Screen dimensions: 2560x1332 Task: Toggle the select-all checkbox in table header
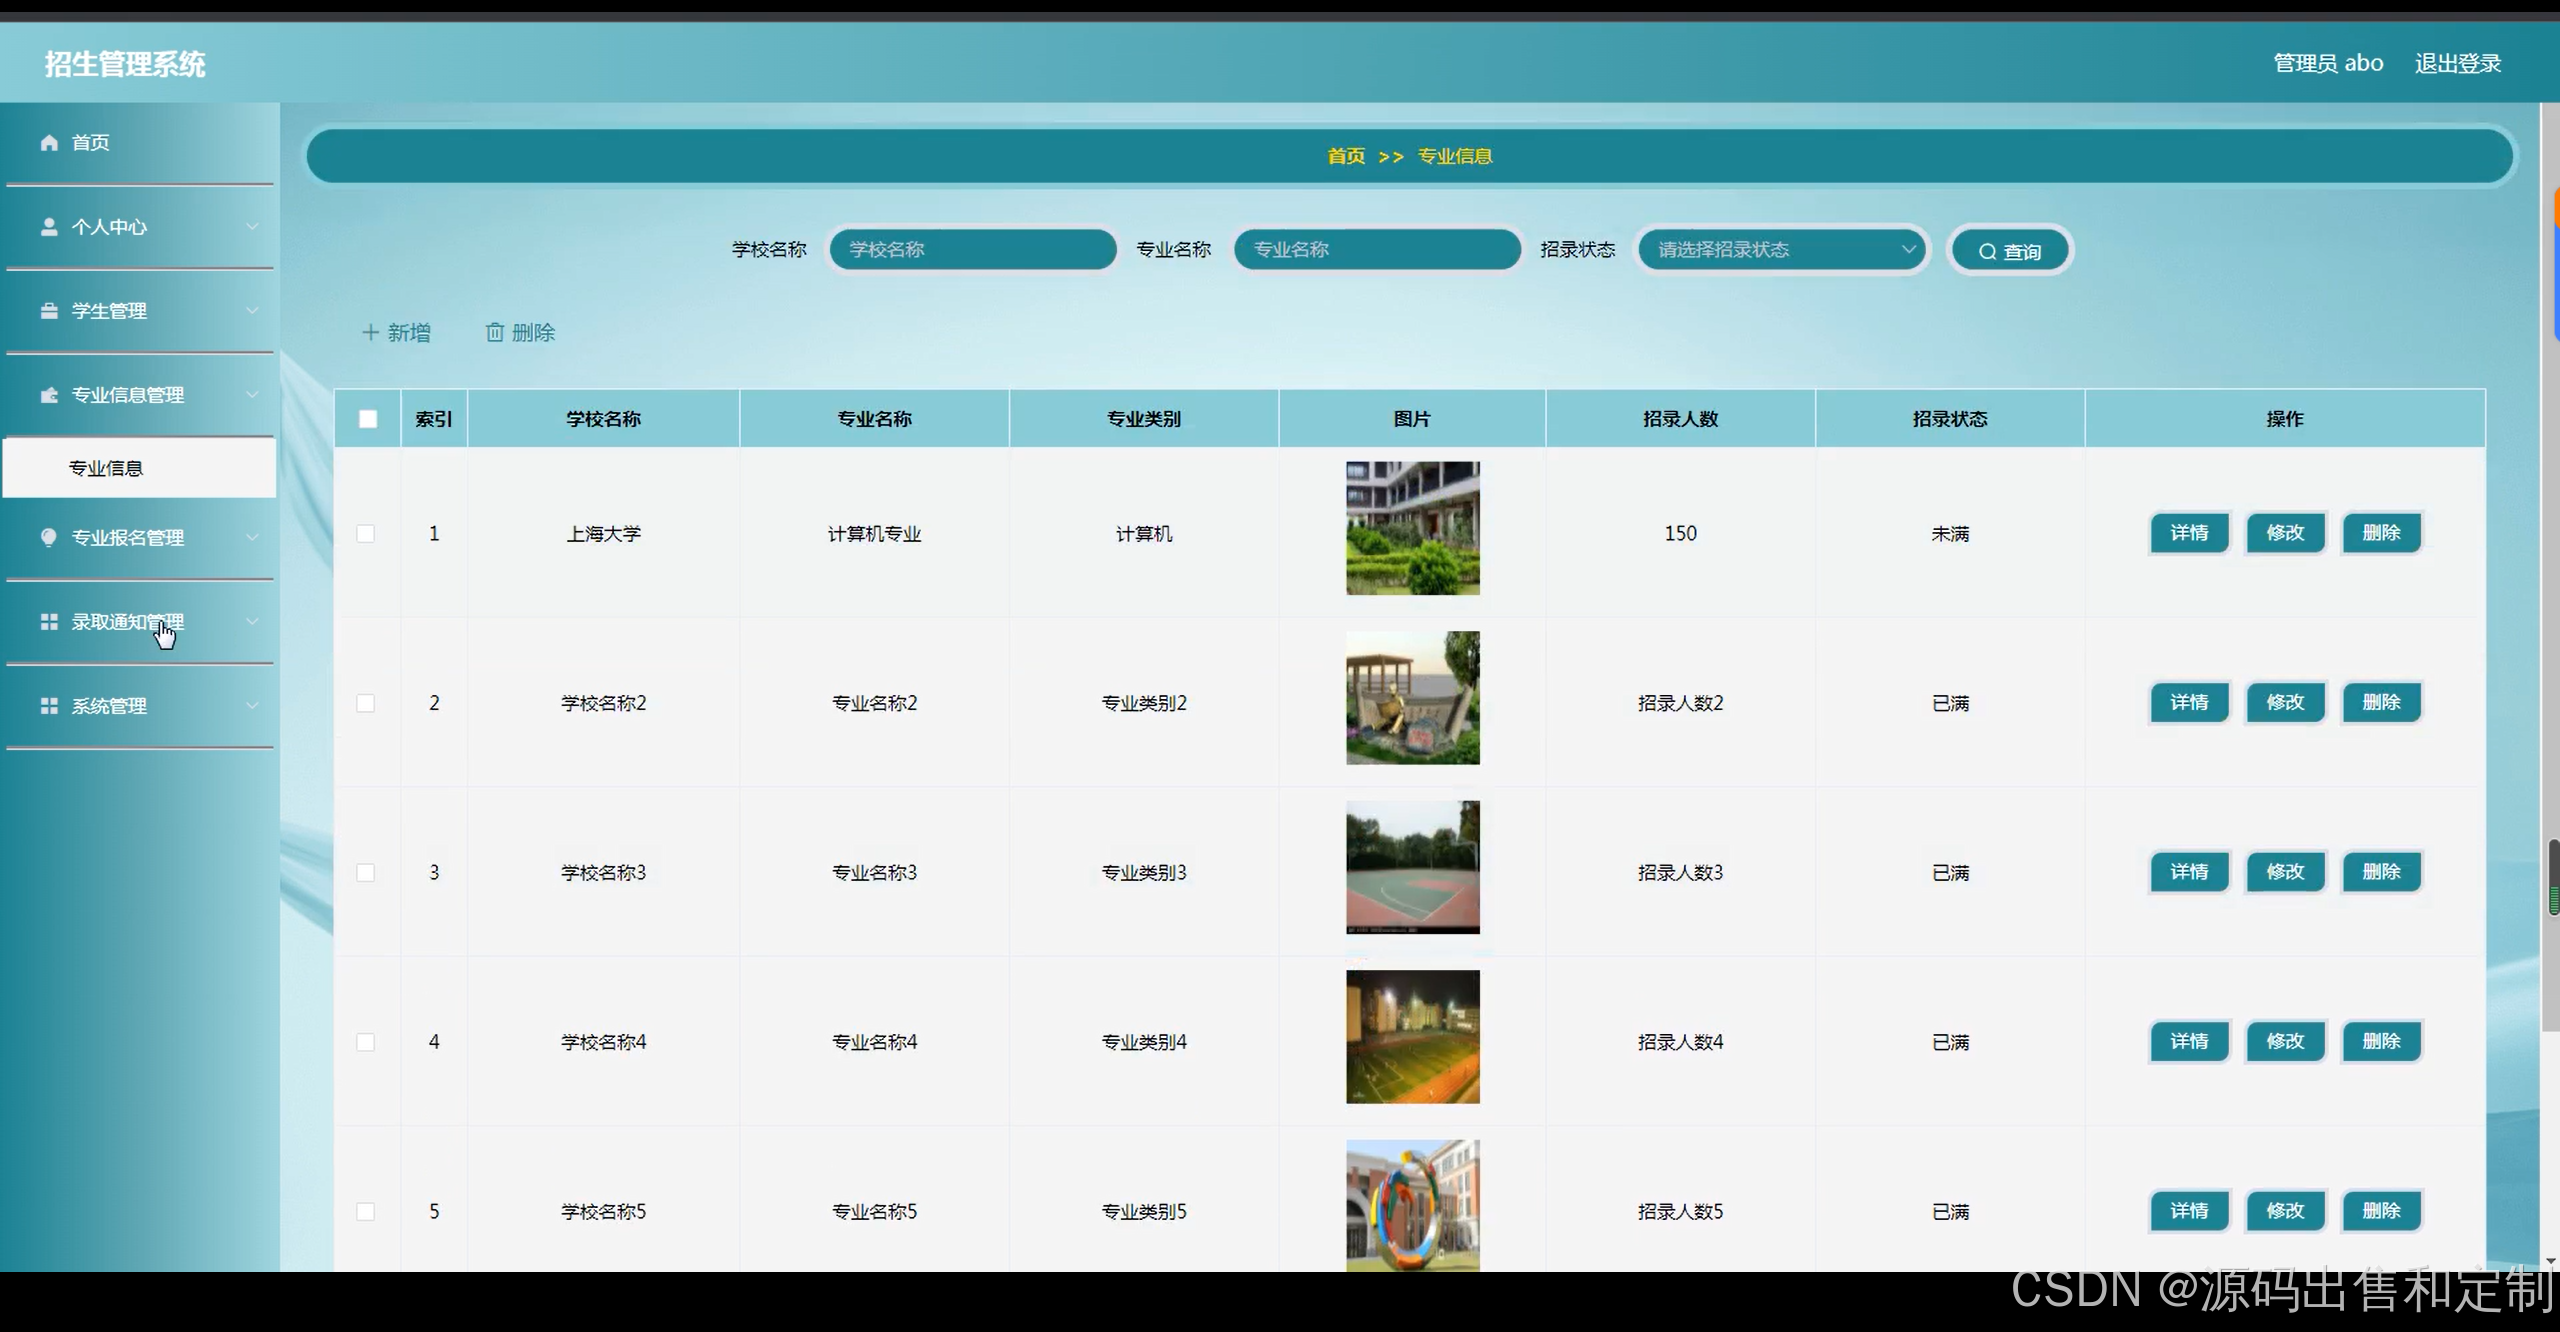click(x=368, y=419)
